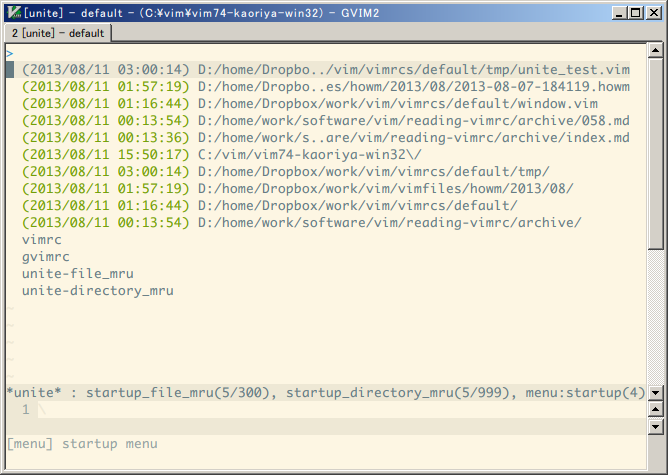Click the blue > prompt marker

point(10,54)
